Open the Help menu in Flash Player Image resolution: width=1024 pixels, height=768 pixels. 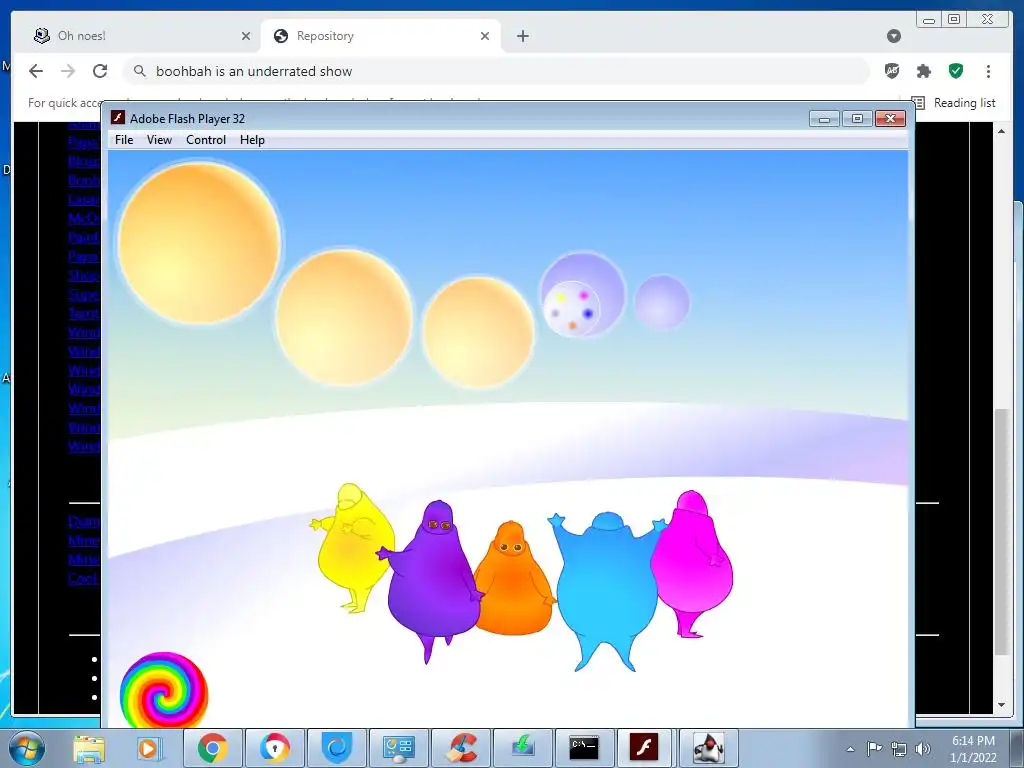click(252, 140)
